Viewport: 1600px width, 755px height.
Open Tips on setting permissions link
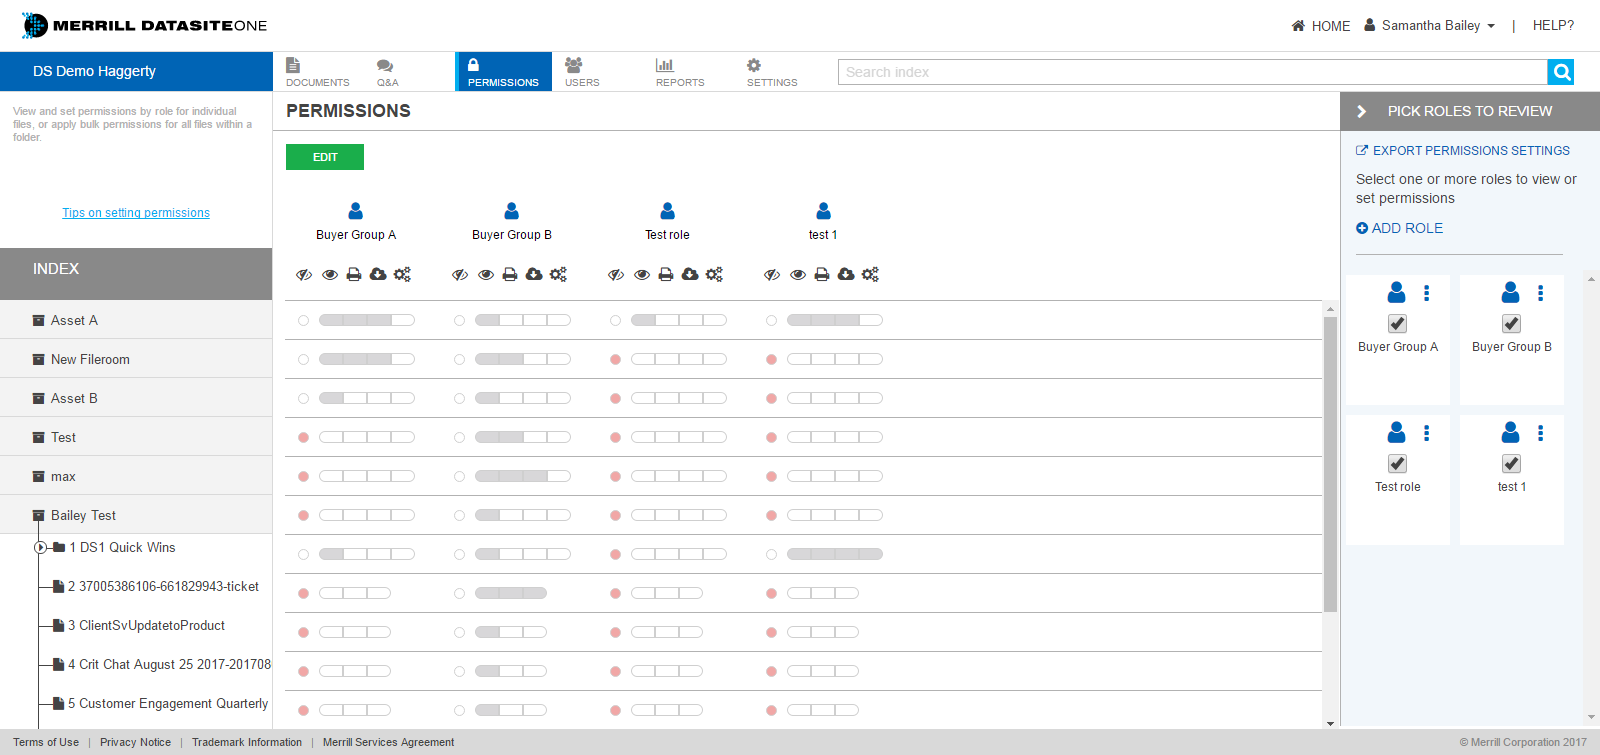(x=136, y=213)
